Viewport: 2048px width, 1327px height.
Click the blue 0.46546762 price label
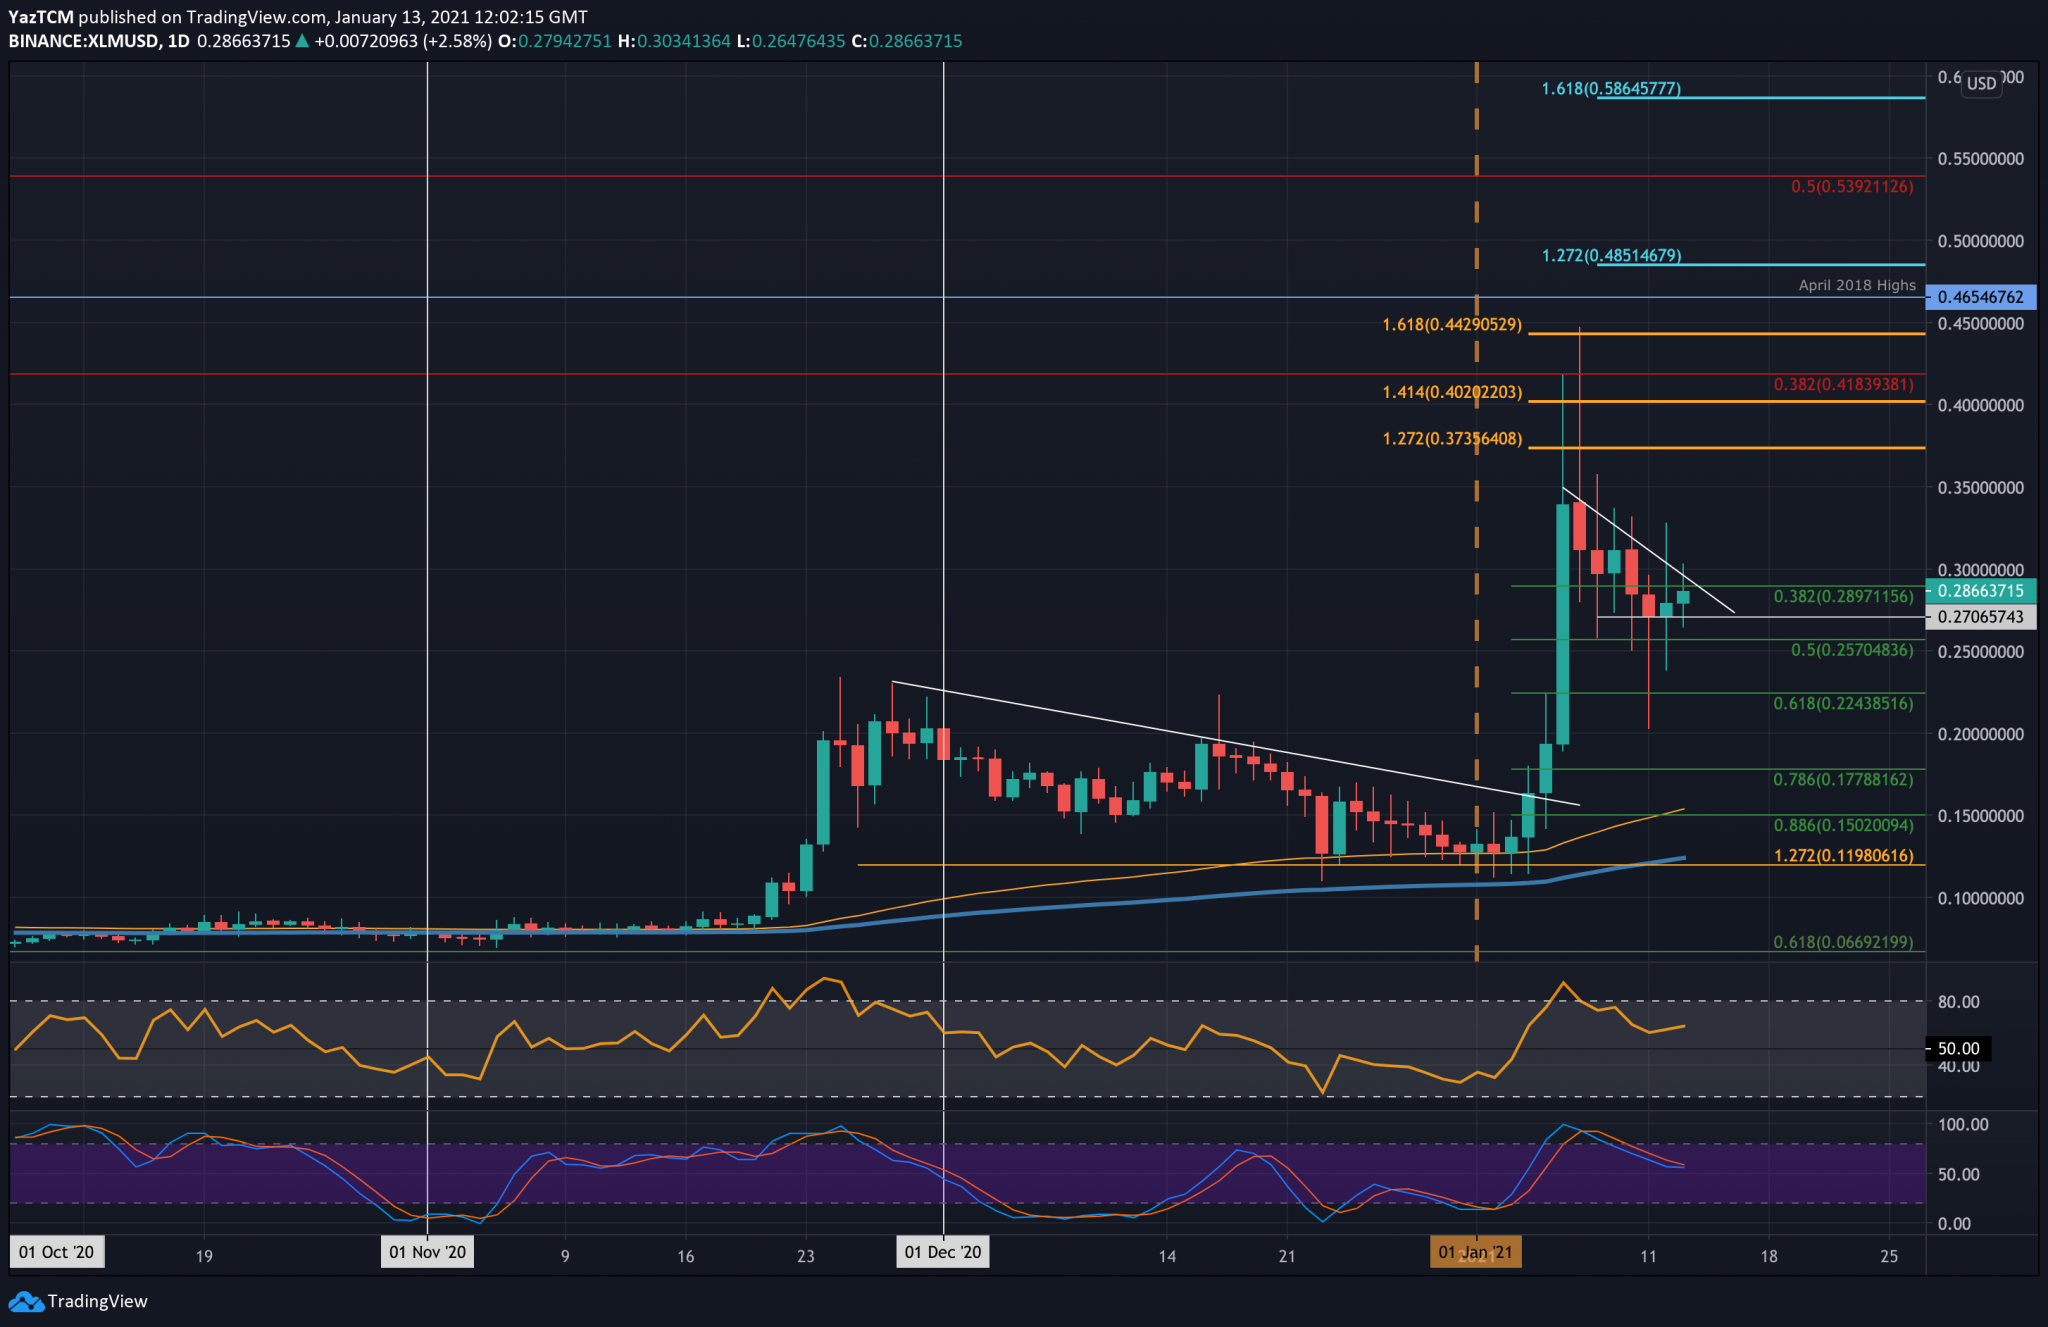1980,297
